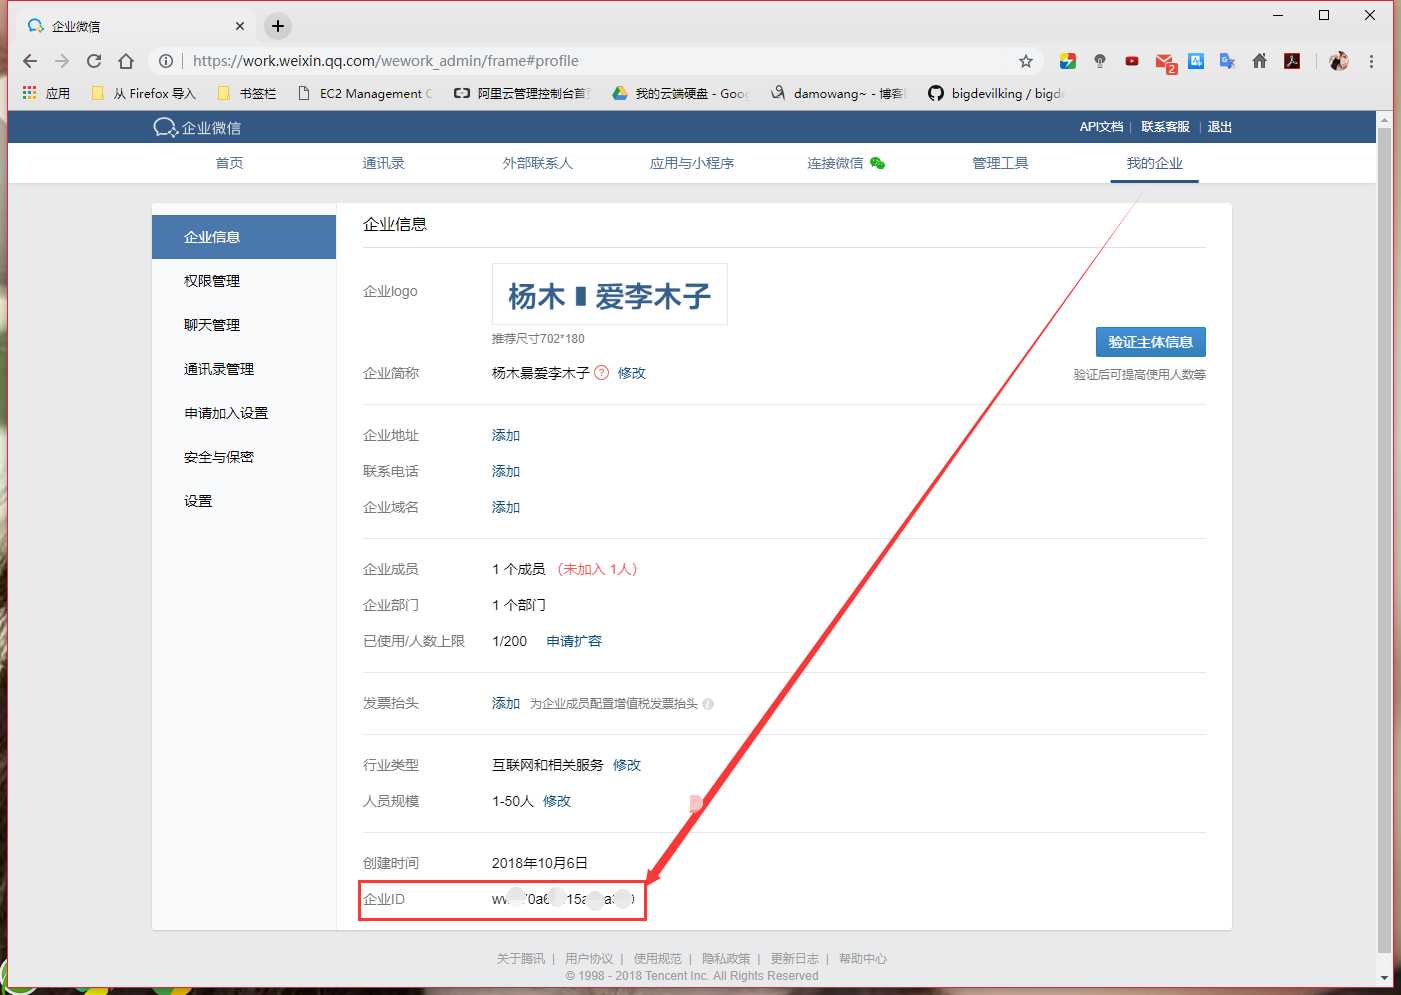Bookmark this page with the star icon
1401x995 pixels.
point(1026,61)
